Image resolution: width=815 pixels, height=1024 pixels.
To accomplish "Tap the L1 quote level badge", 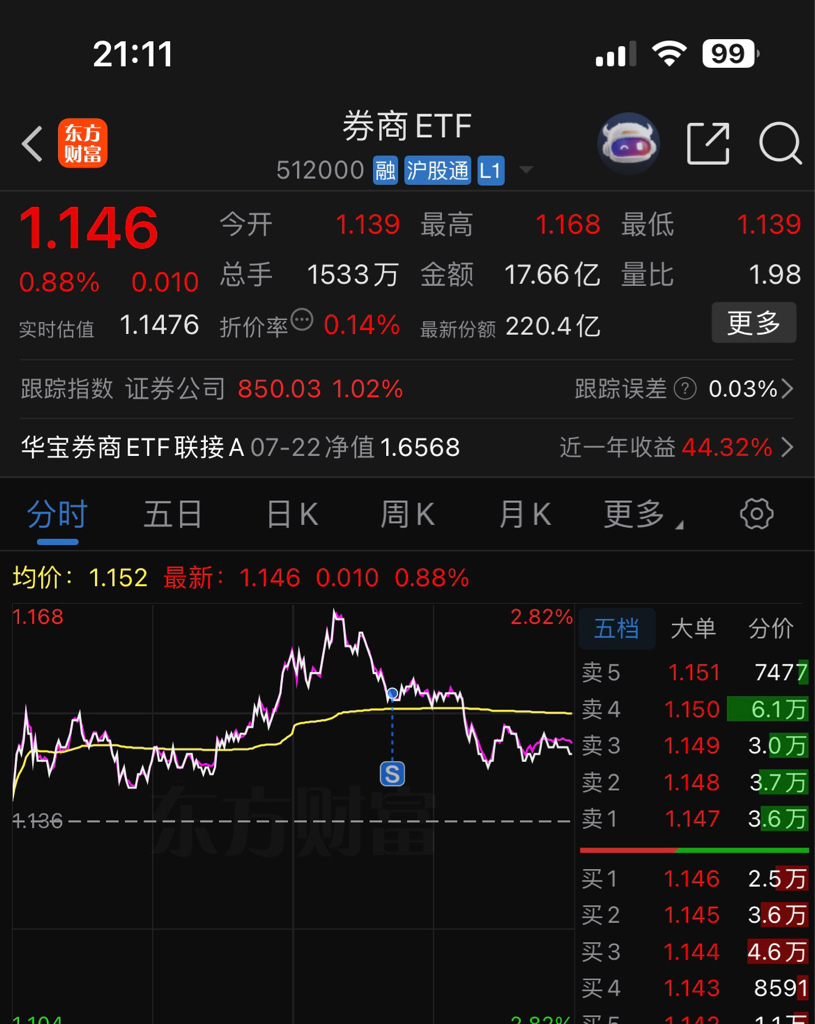I will (490, 171).
